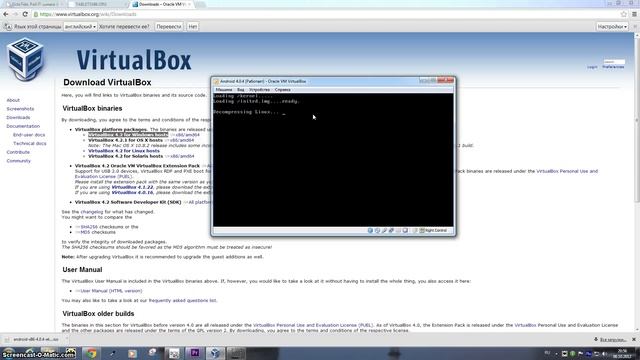Click the Preferences link at top right
The width and height of the screenshot is (640, 360).
tap(613, 67)
